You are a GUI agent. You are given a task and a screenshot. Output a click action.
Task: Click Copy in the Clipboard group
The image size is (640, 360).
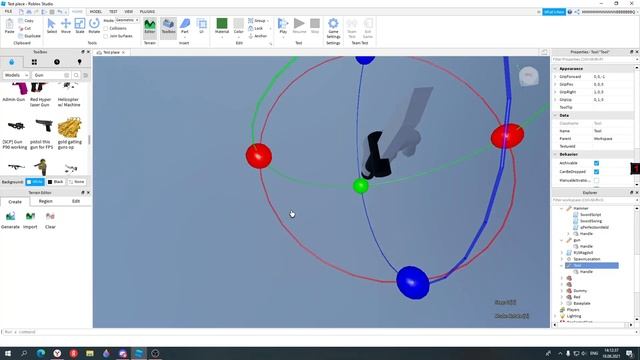coord(26,20)
